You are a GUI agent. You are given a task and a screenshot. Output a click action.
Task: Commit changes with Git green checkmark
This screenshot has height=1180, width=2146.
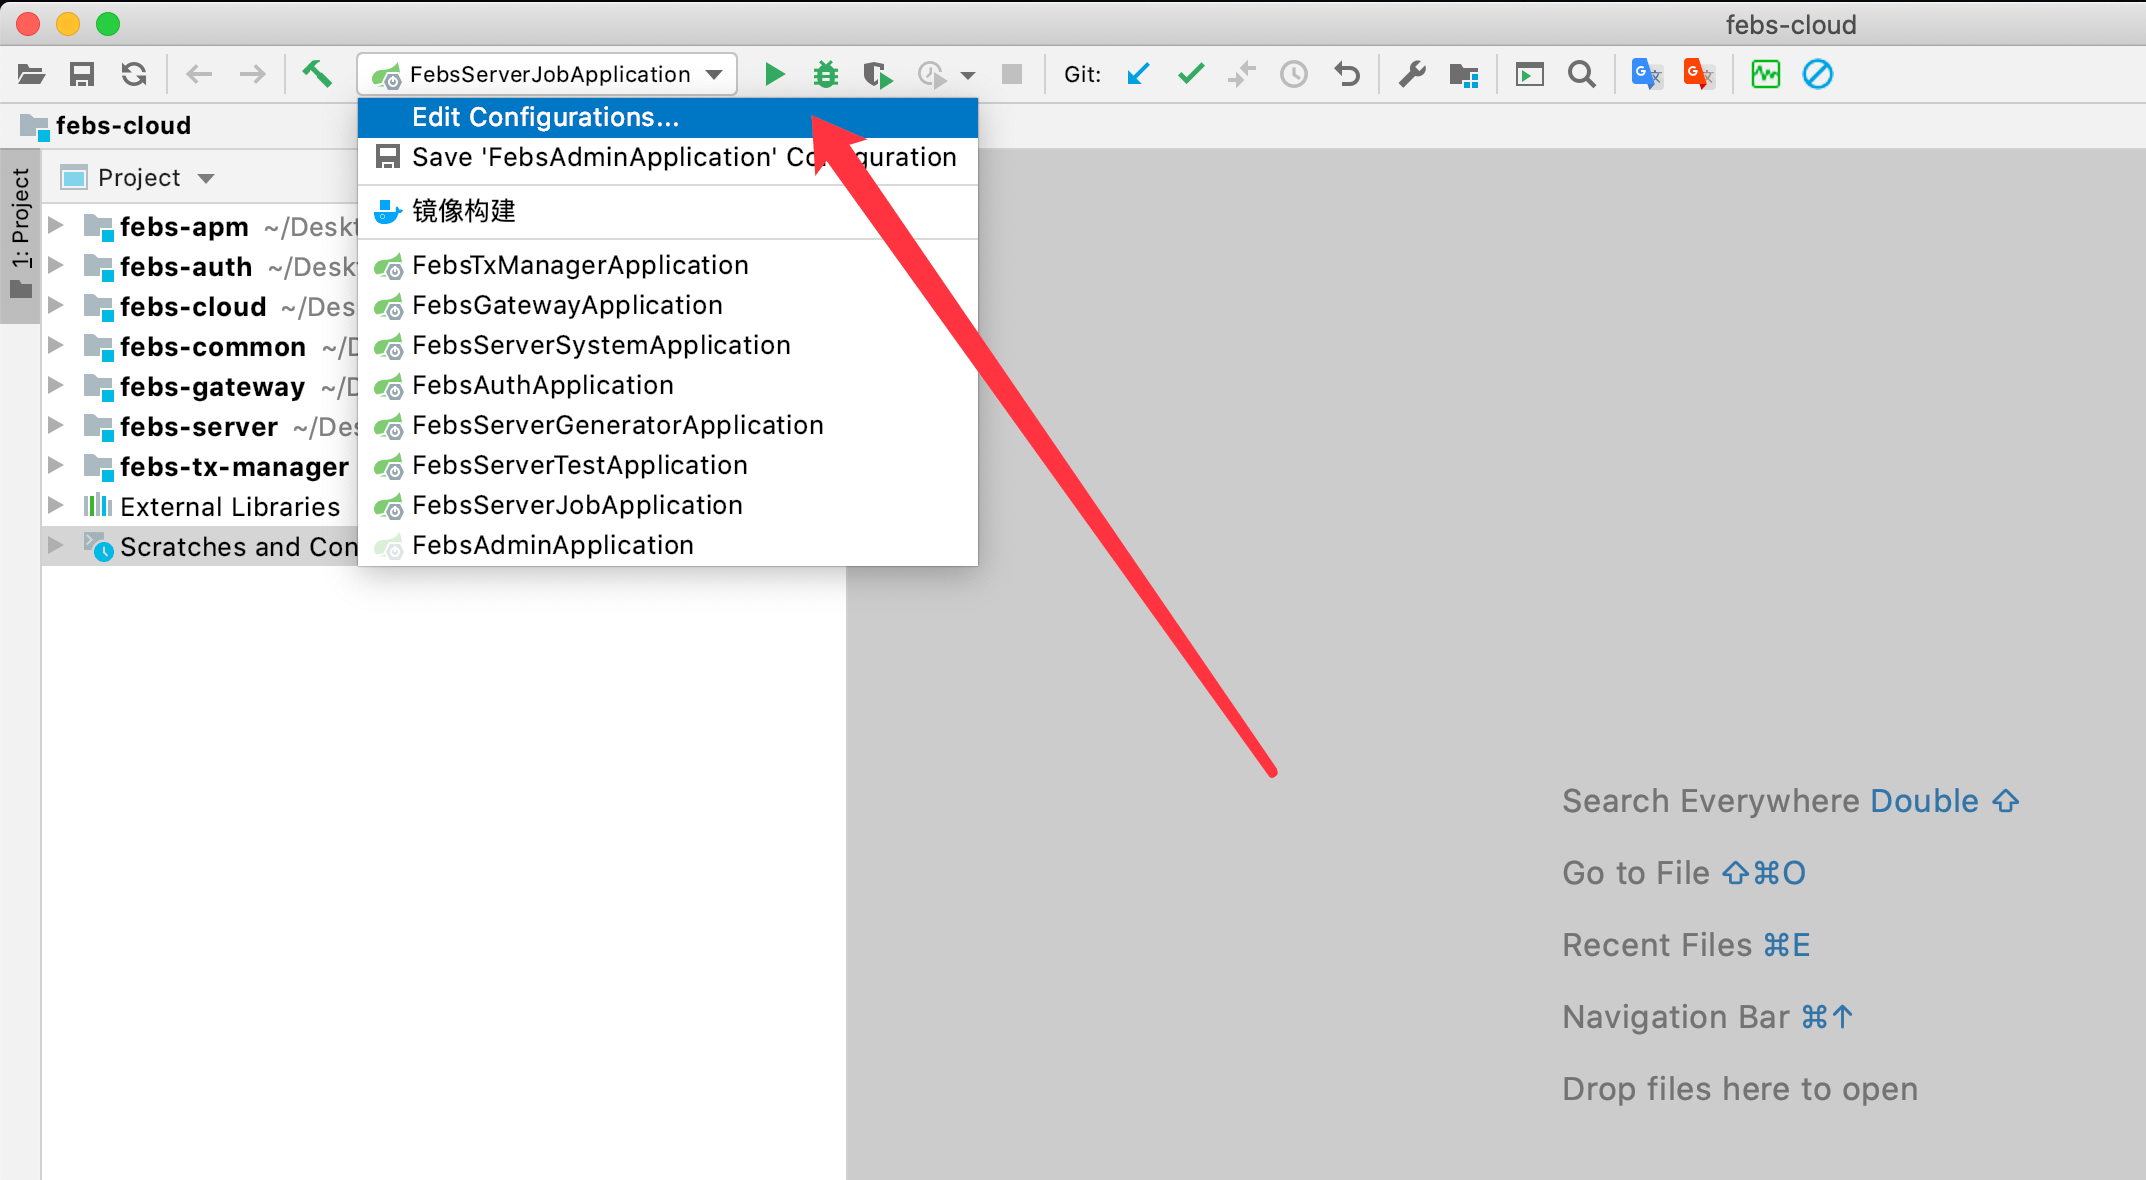[x=1191, y=74]
